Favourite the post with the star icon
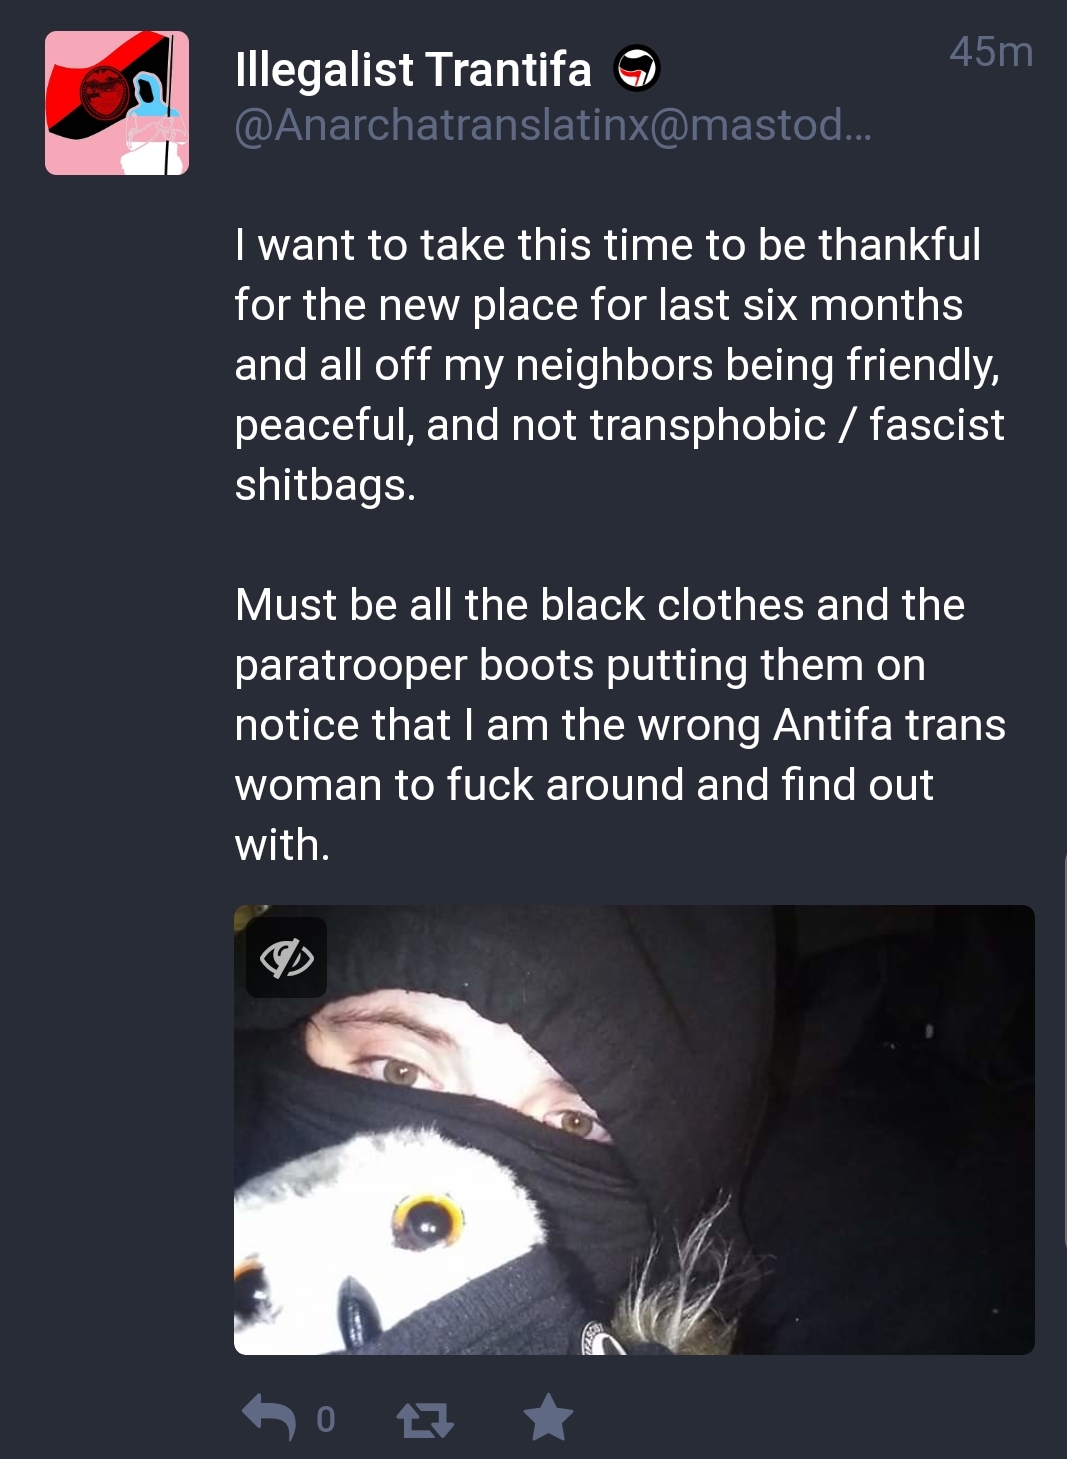 click(x=549, y=1417)
